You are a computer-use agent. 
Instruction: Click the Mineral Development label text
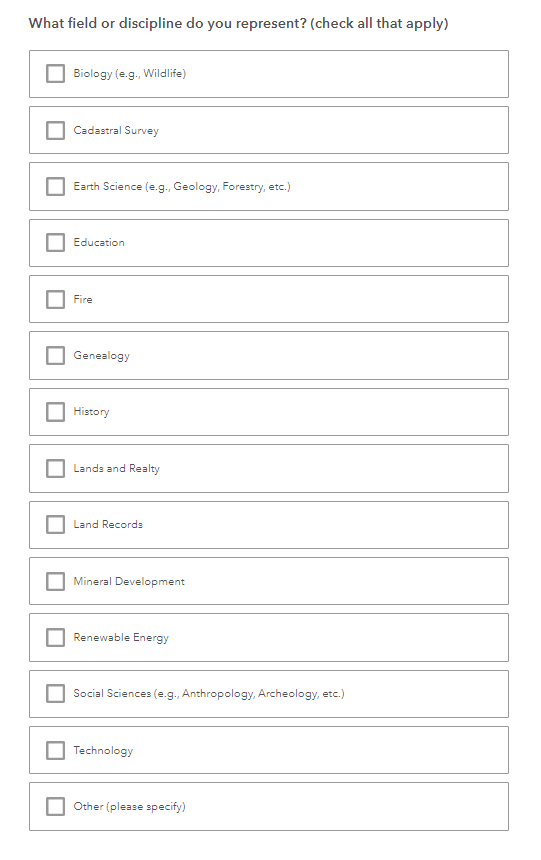click(129, 581)
